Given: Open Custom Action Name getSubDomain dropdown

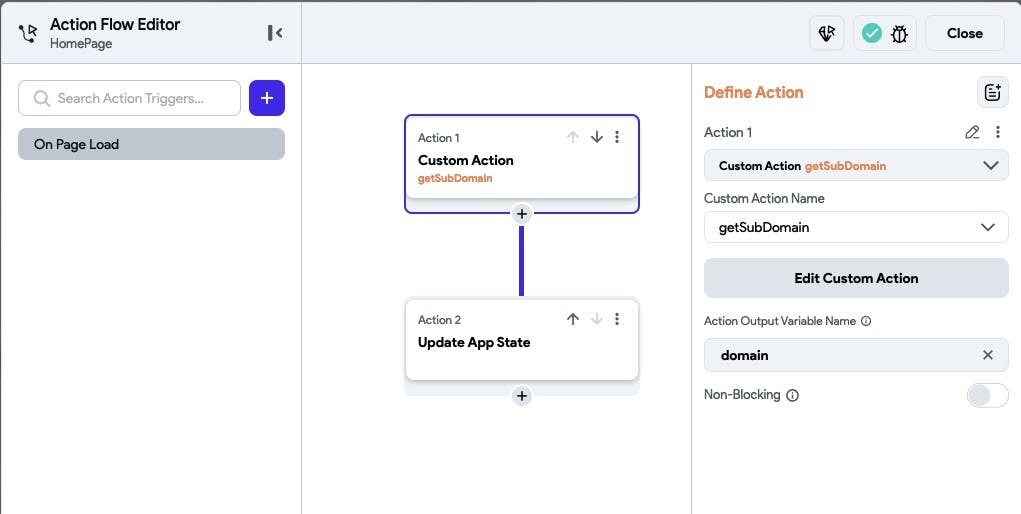Looking at the screenshot, I should (x=988, y=227).
